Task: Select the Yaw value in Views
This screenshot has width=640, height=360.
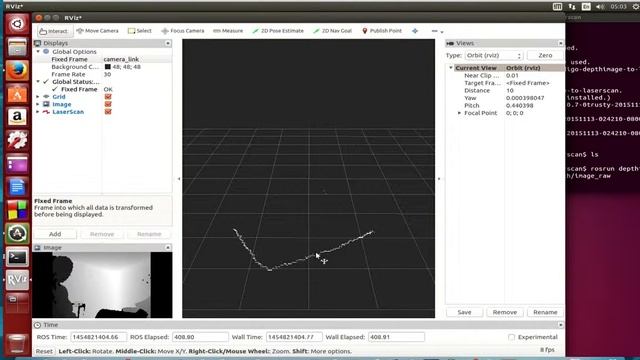Action: (525, 98)
